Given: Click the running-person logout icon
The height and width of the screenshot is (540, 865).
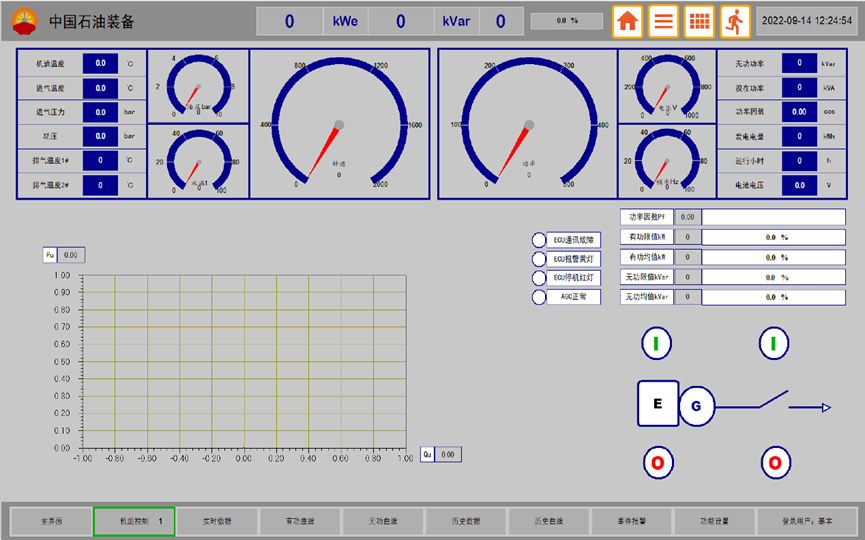Looking at the screenshot, I should pyautogui.click(x=735, y=22).
